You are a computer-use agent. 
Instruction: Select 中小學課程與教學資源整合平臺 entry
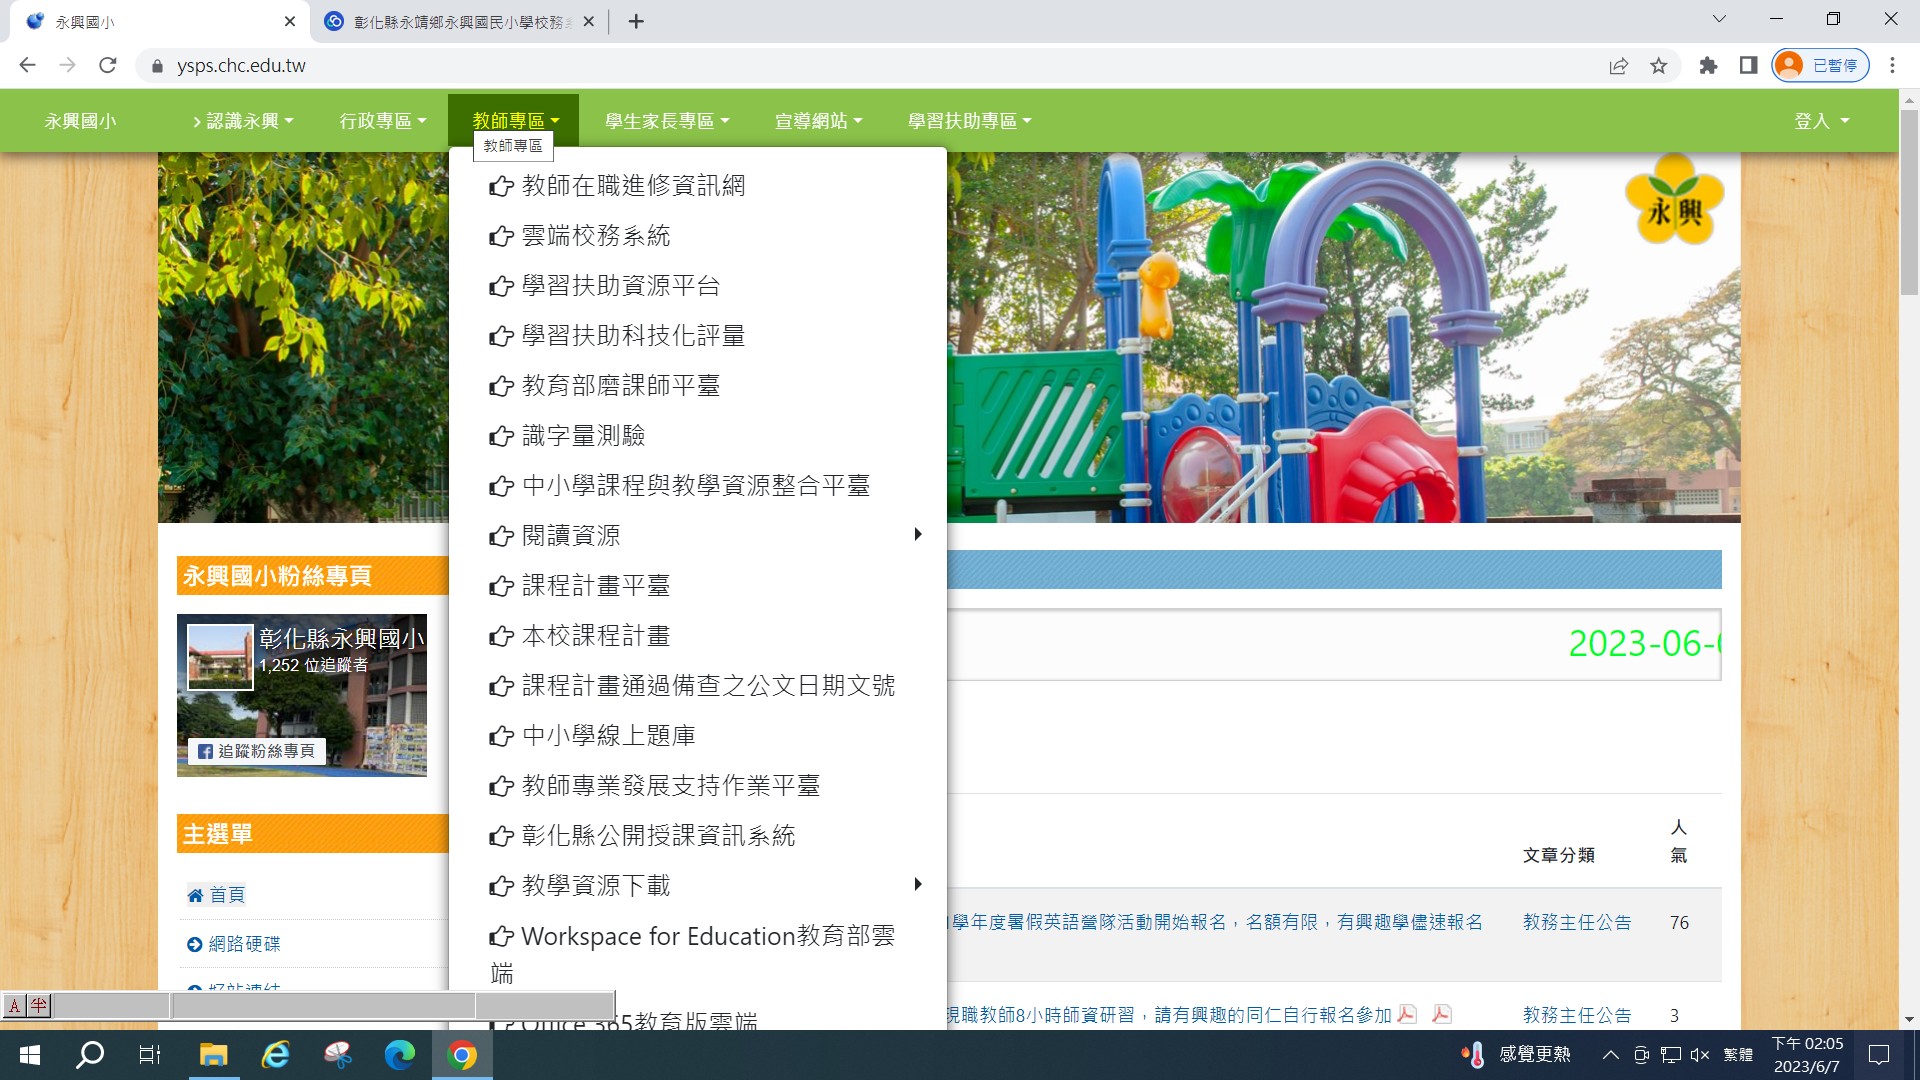(x=679, y=486)
